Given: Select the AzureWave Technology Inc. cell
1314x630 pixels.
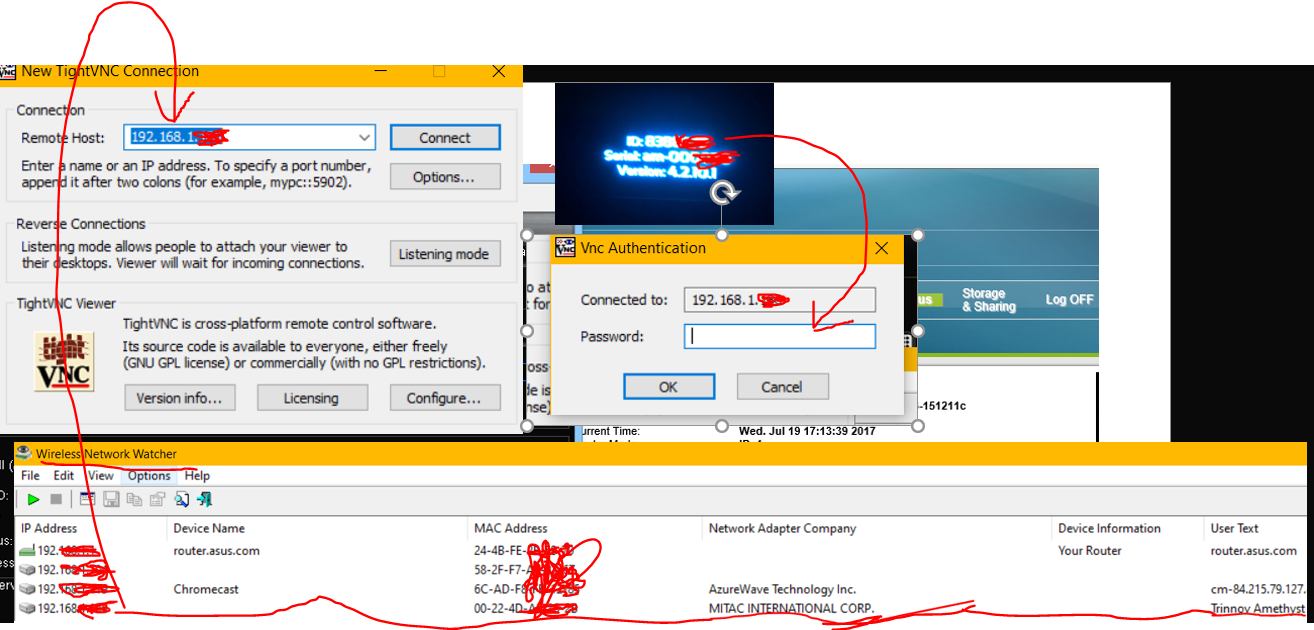Looking at the screenshot, I should [x=782, y=590].
